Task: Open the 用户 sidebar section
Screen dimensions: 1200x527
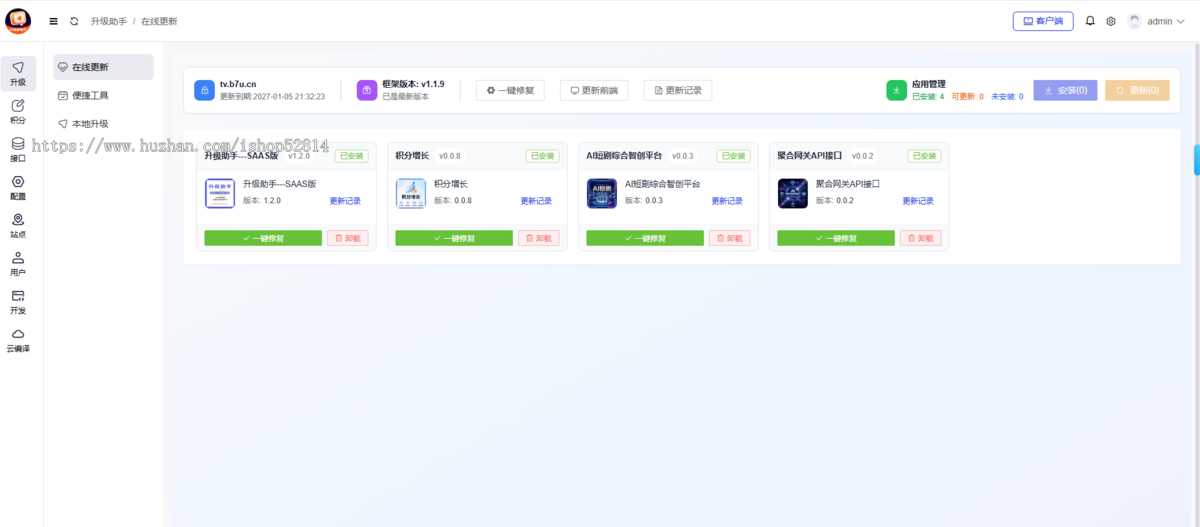Action: coord(18,264)
